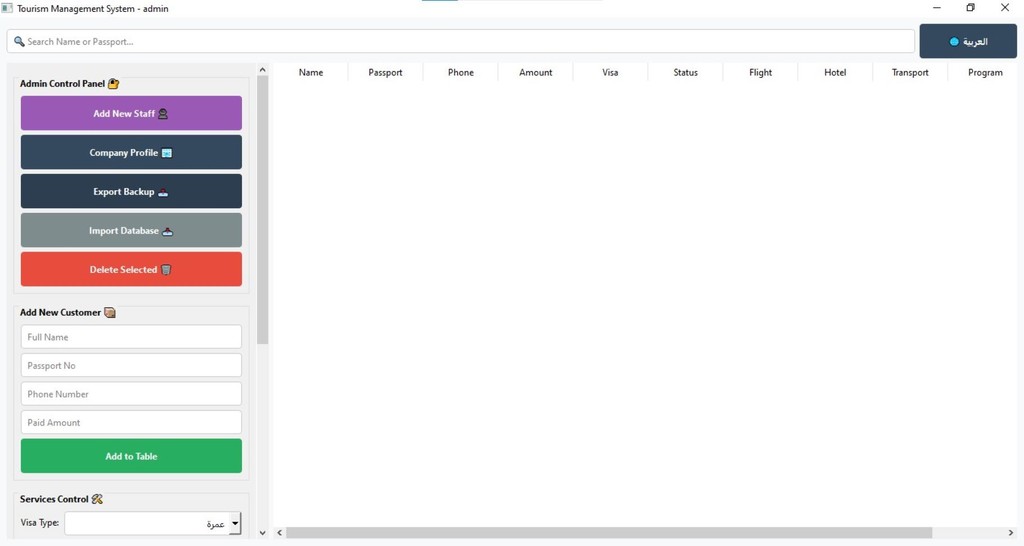This screenshot has width=1024, height=546.
Task: Click the Export Backup button
Action: [131, 191]
